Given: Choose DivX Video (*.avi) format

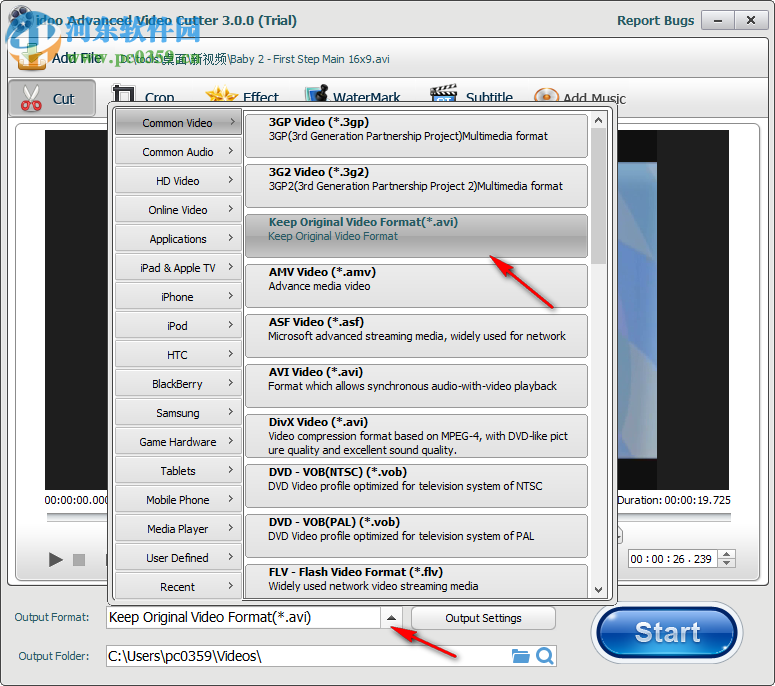Looking at the screenshot, I should (416, 435).
